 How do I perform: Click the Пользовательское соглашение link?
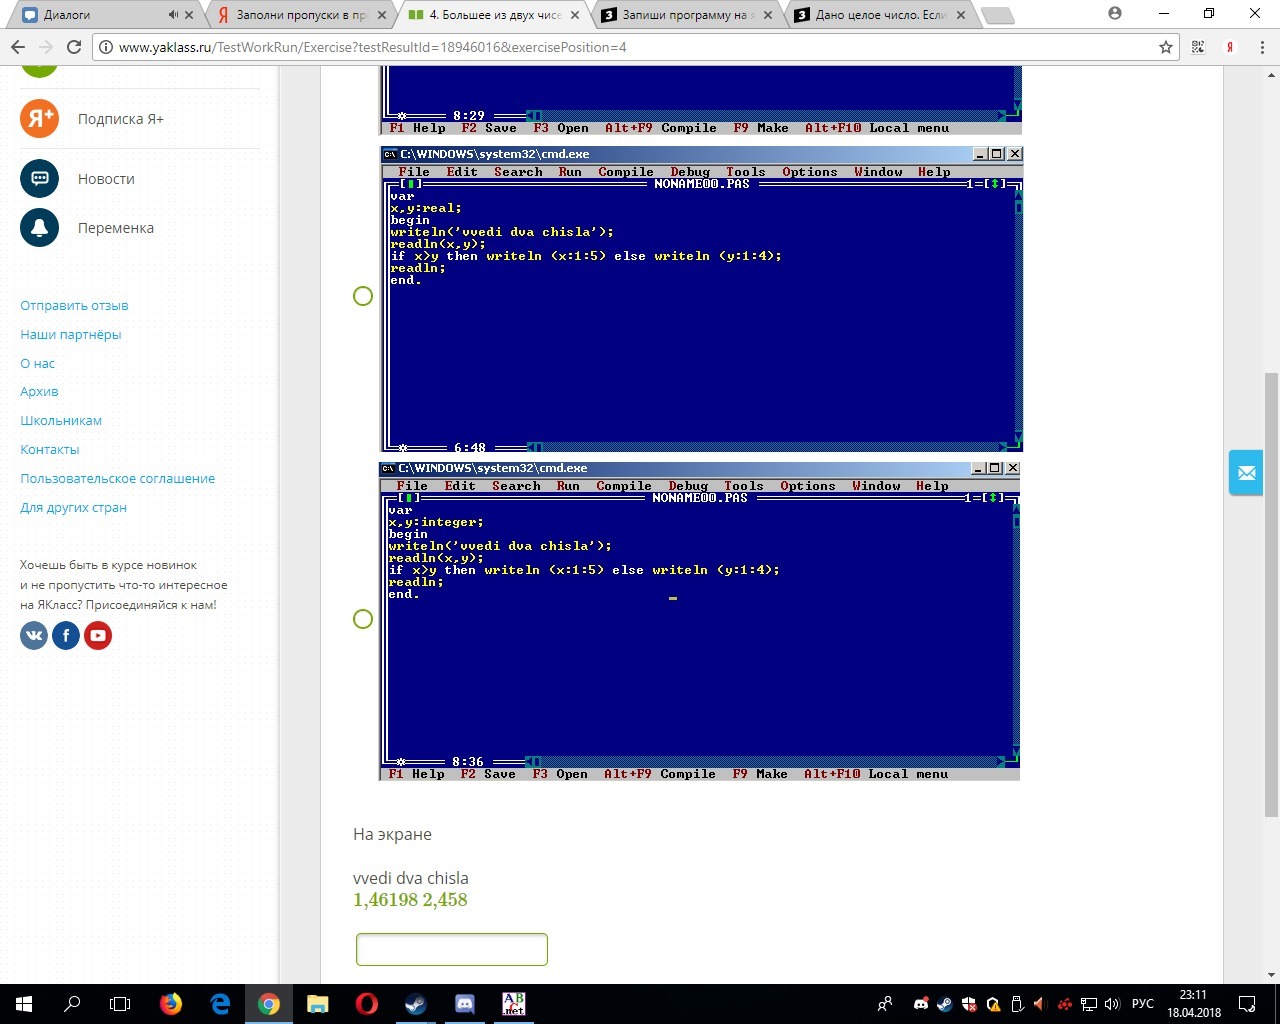[117, 479]
